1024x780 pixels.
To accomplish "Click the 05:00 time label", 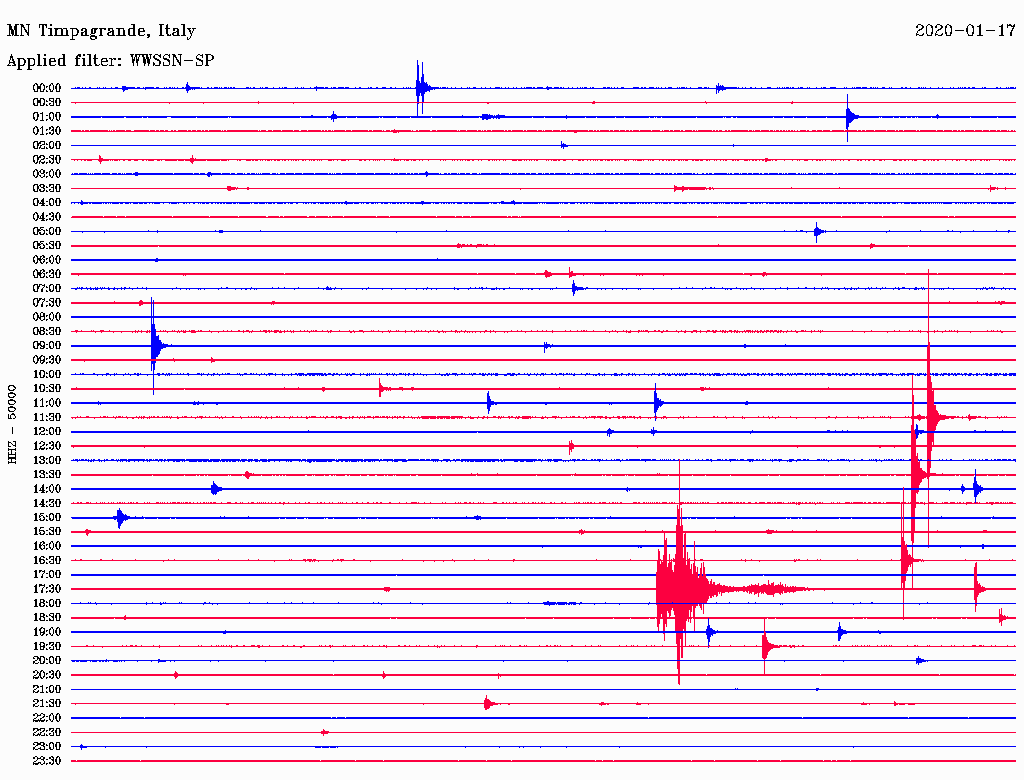I will (47, 231).
